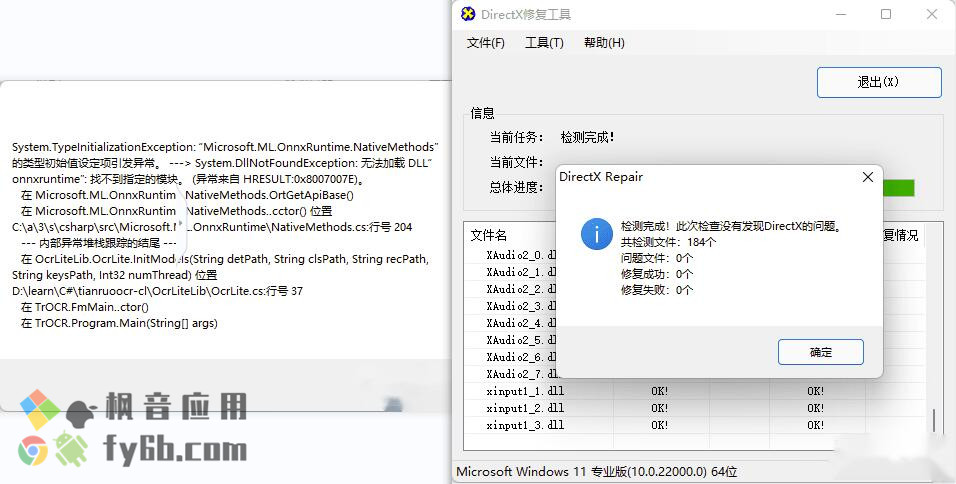Select the XAudio2_0.dll row
Screen dimensions: 956x484
521,255
